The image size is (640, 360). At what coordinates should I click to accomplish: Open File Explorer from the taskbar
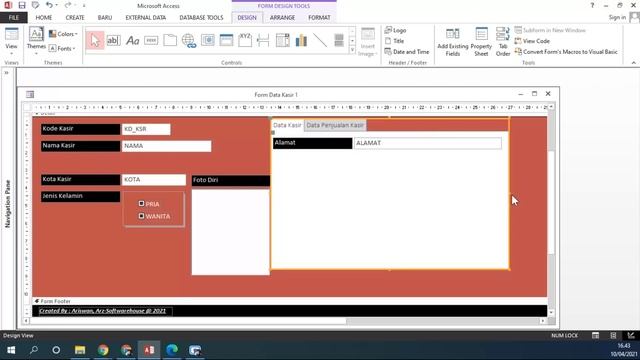(x=80, y=350)
